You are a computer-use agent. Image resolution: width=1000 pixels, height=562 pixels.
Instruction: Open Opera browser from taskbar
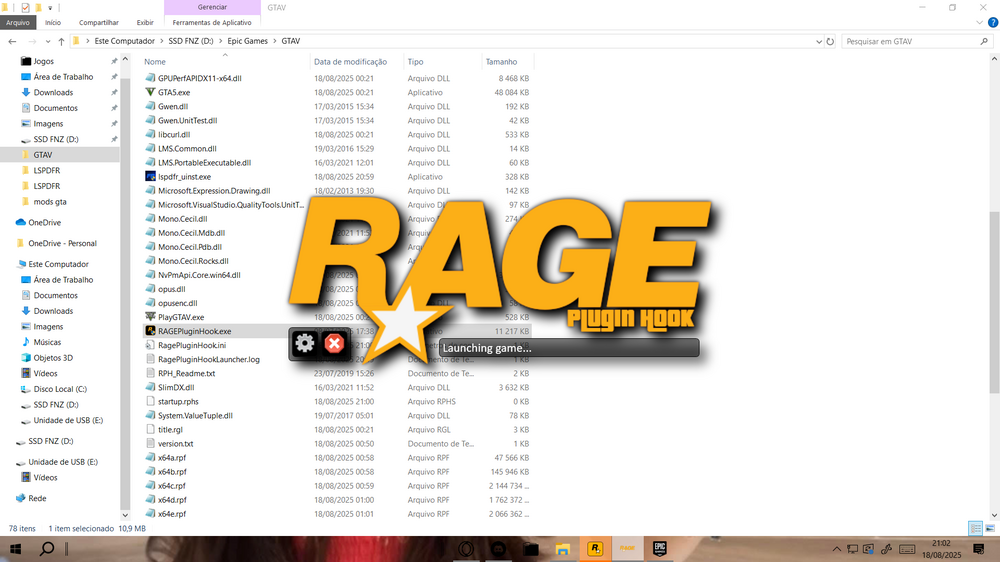tap(466, 549)
